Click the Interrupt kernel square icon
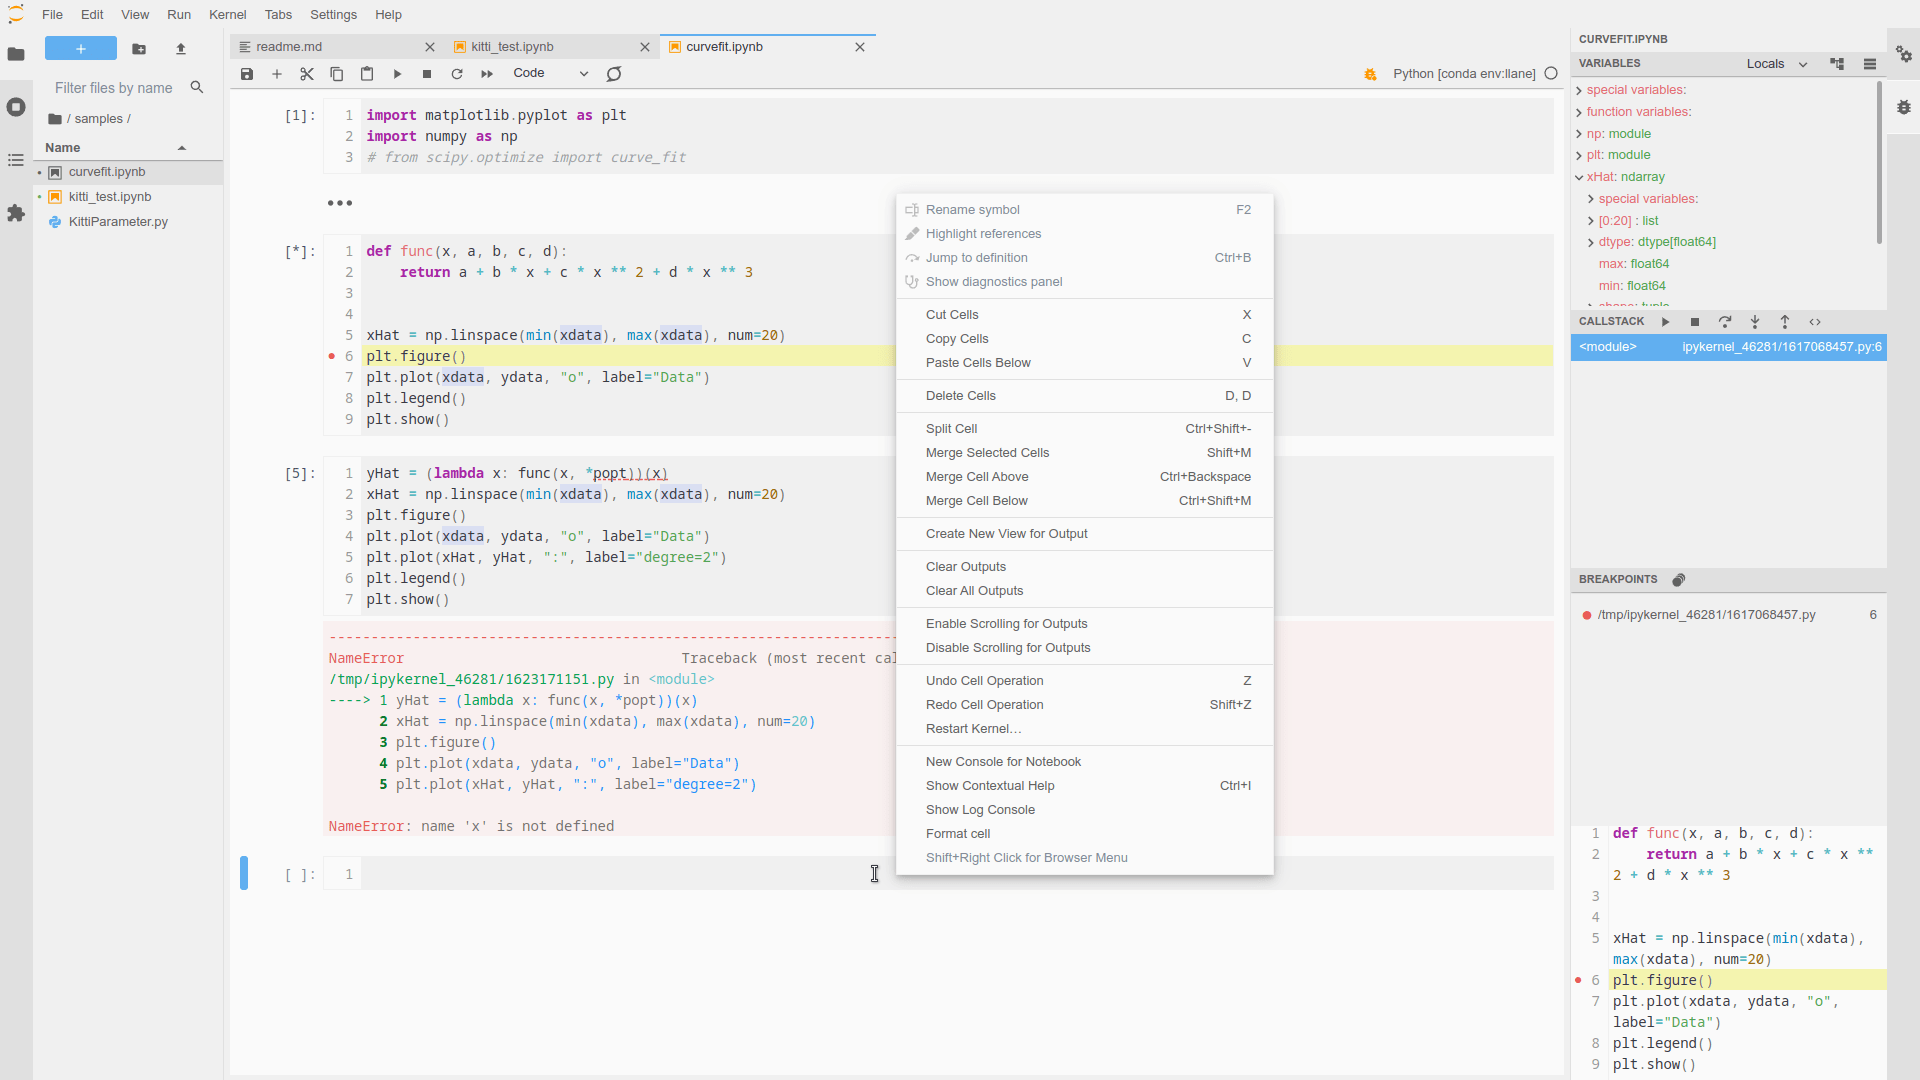The height and width of the screenshot is (1080, 1920). [x=427, y=73]
